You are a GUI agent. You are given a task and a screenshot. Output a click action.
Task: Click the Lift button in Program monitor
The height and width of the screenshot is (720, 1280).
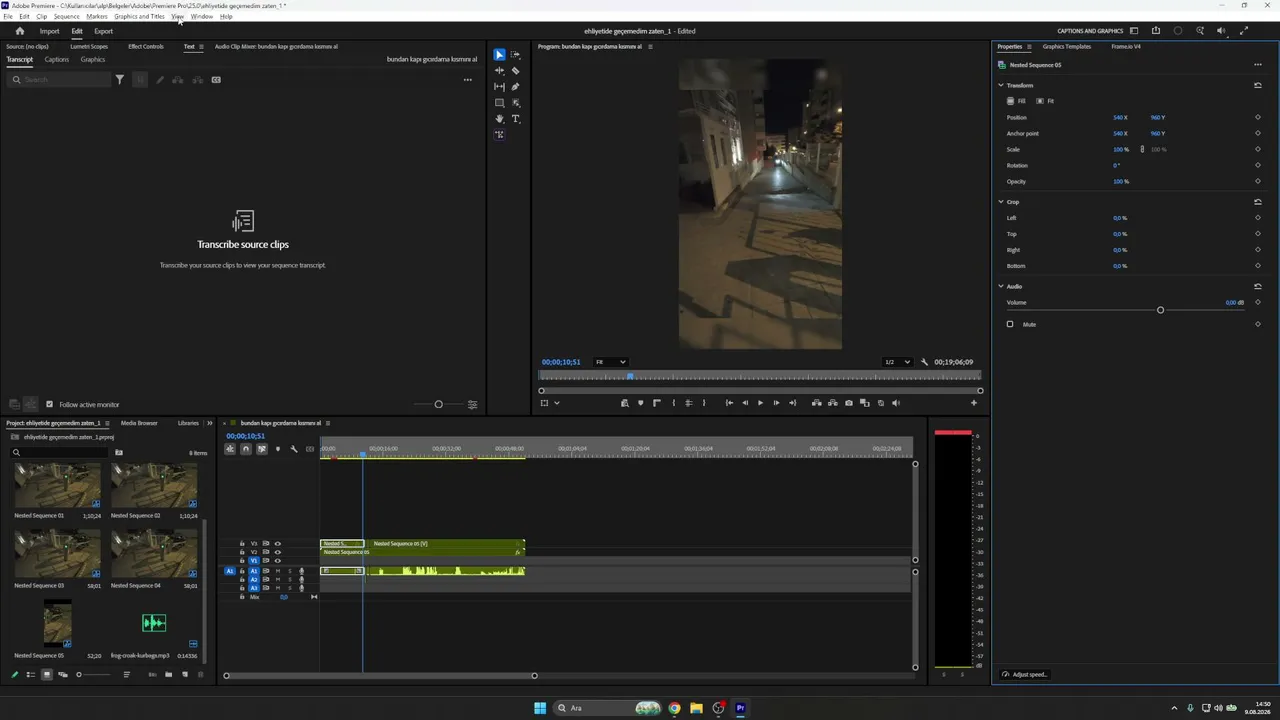coord(817,403)
